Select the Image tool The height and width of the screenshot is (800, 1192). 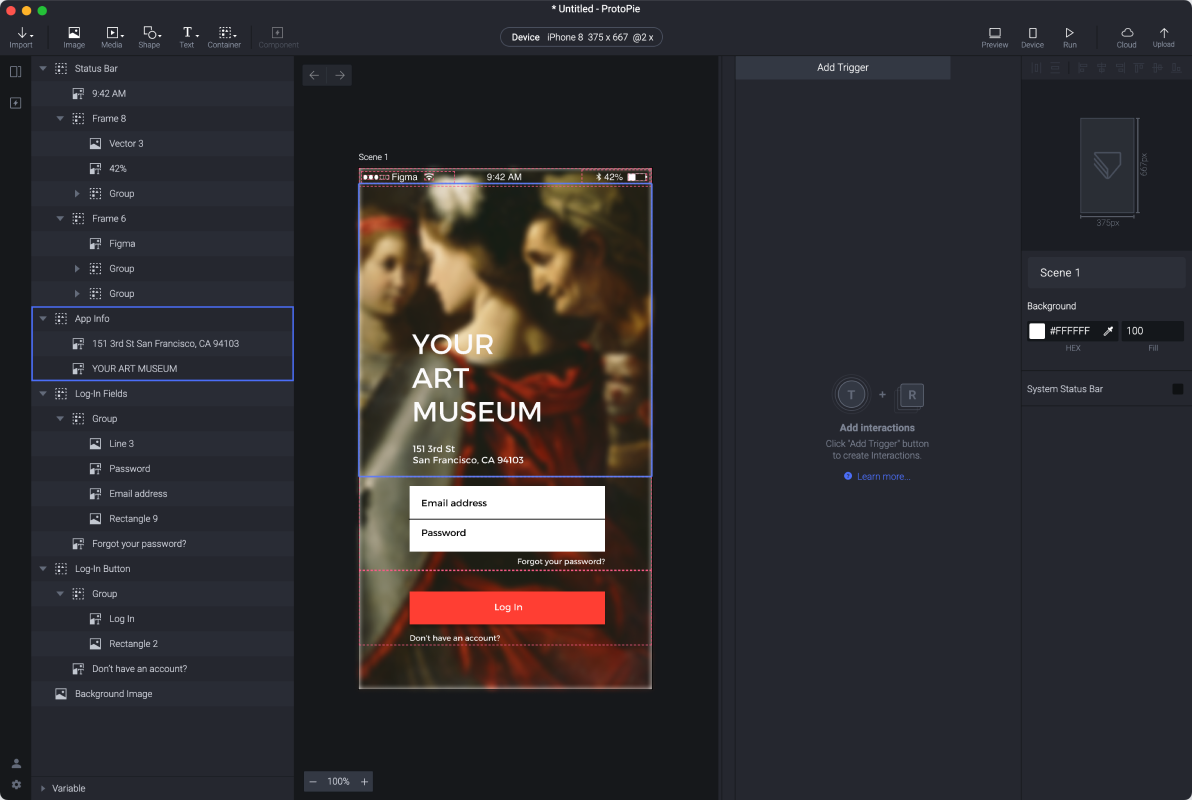click(x=74, y=37)
